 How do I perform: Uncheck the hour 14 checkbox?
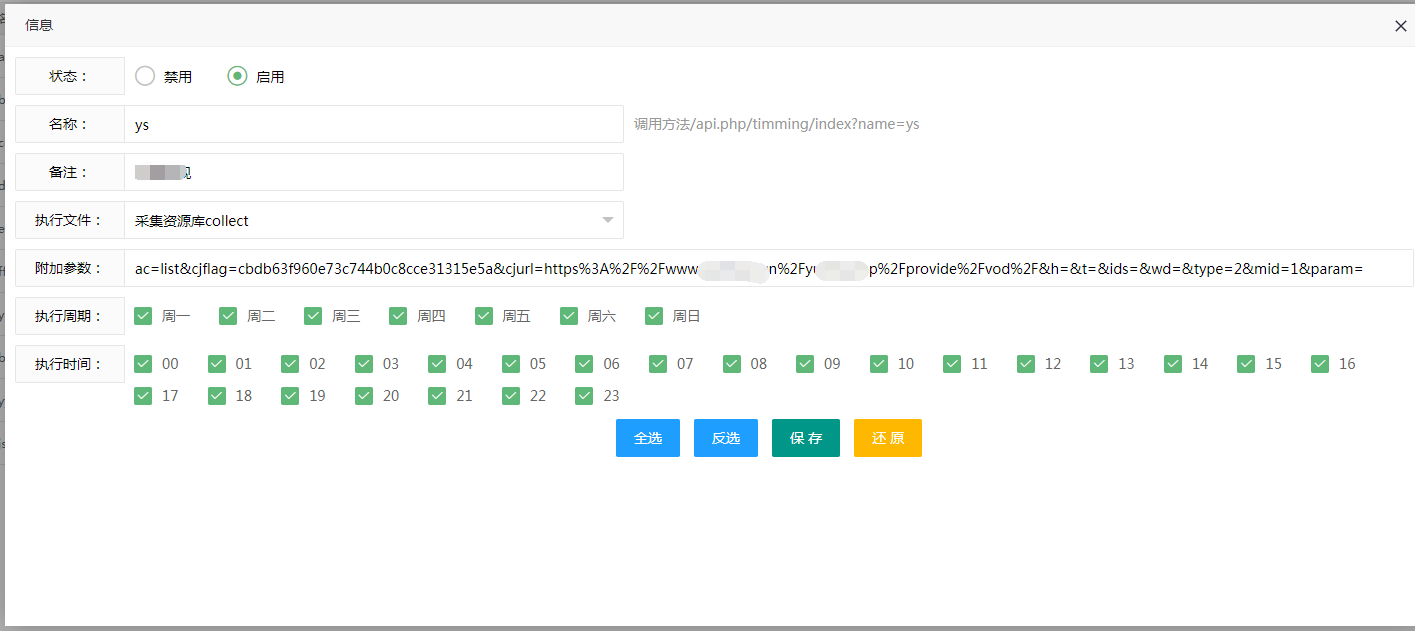point(1173,364)
